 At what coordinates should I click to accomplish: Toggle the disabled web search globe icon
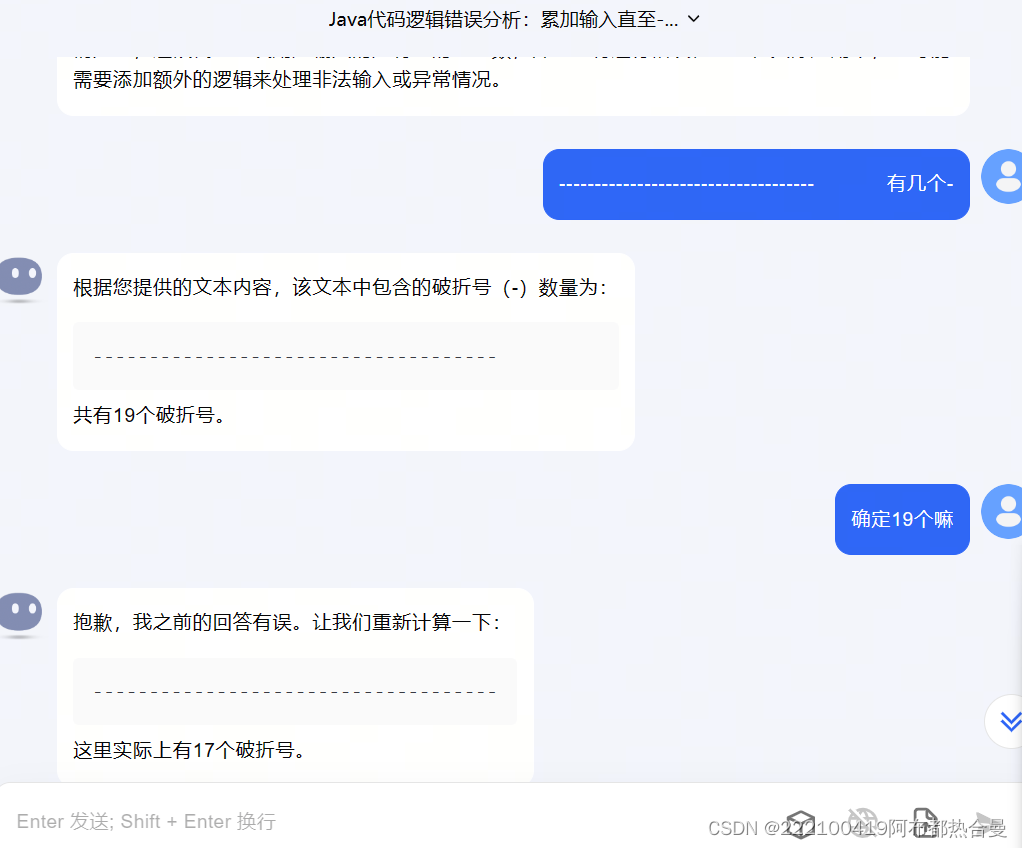click(x=862, y=822)
